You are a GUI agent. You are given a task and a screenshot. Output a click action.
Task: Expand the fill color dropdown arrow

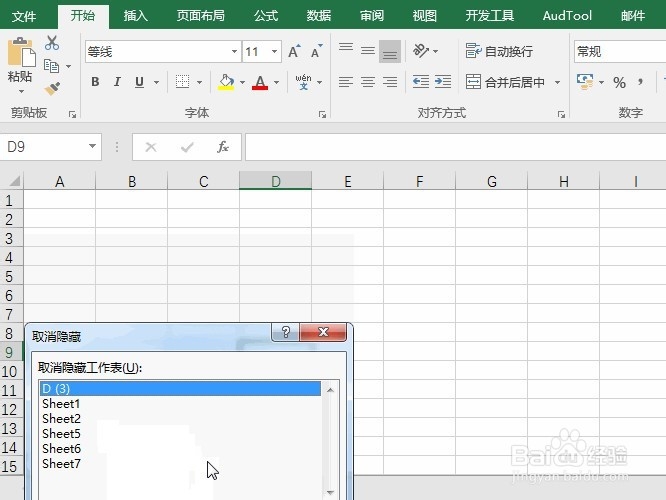(242, 82)
